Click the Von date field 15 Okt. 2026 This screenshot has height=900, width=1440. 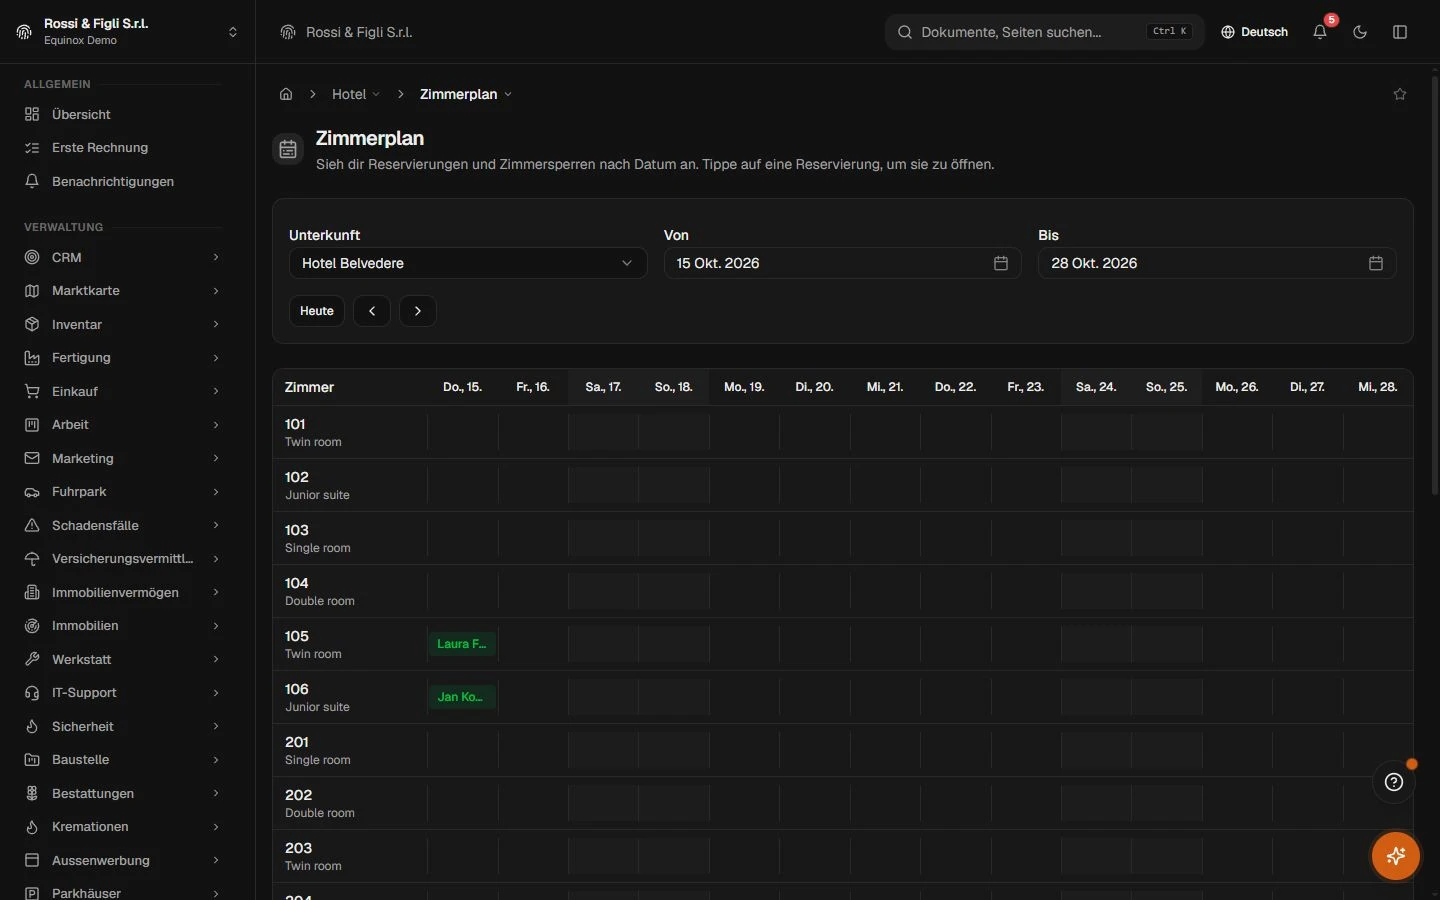(x=842, y=263)
